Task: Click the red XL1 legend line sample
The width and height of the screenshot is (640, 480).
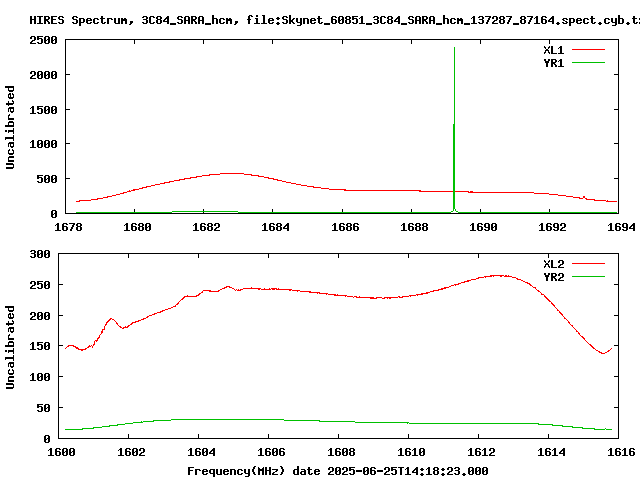Action: (x=588, y=50)
